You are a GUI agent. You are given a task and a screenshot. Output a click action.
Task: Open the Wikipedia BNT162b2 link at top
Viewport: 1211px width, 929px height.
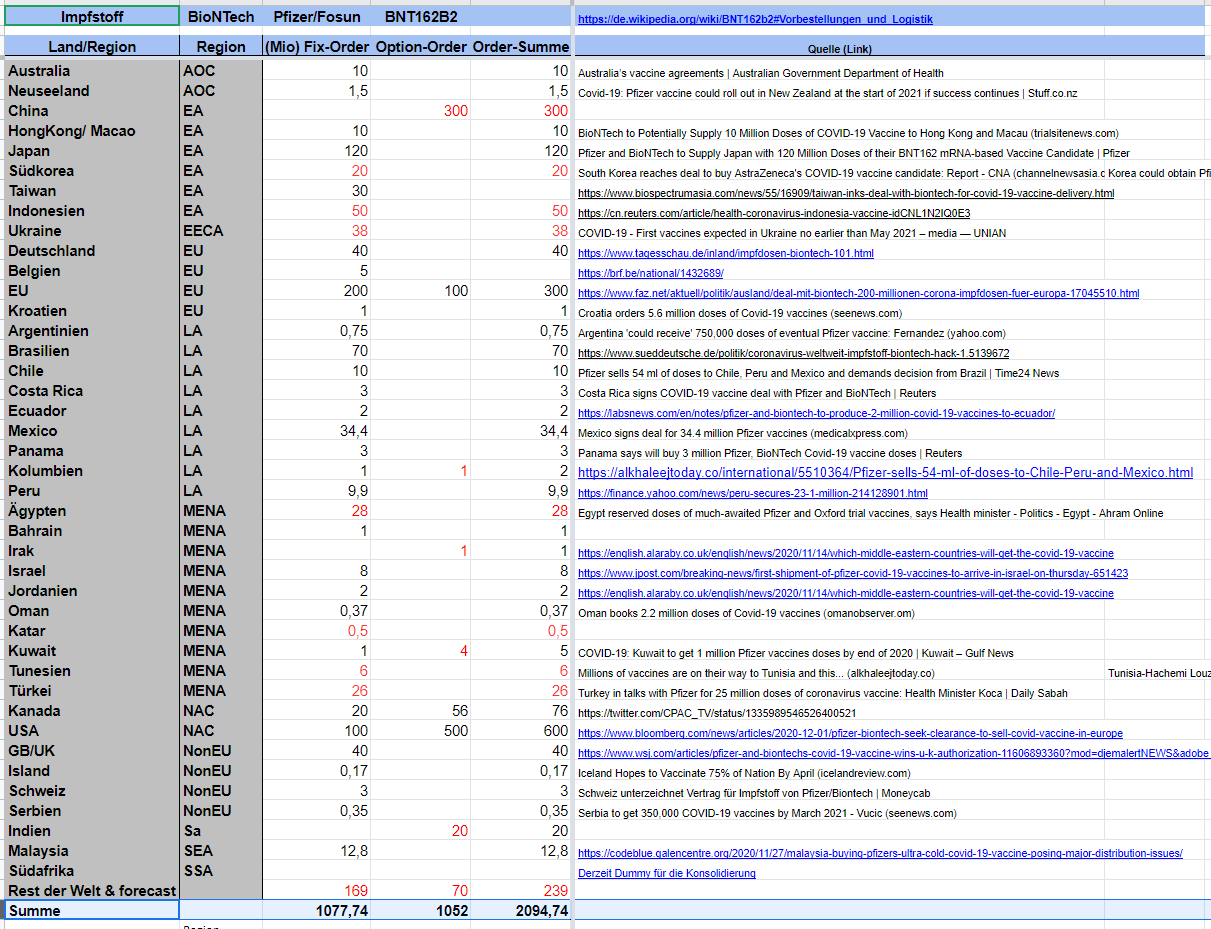[x=755, y=19]
